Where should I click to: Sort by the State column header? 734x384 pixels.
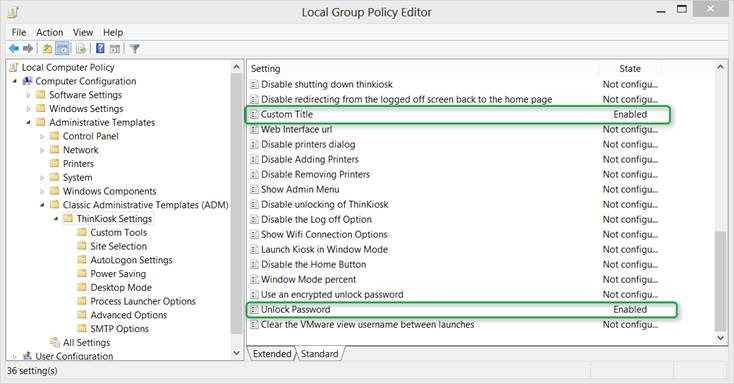pyautogui.click(x=630, y=69)
